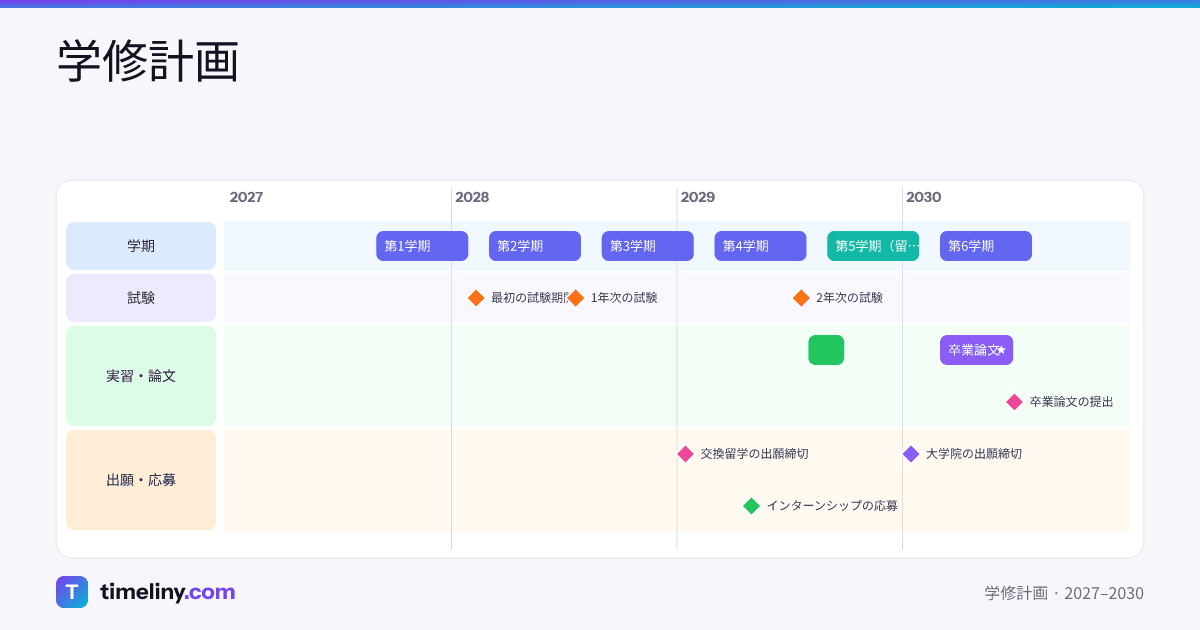Screen dimensions: 1200x630
Task: Click the 交換留学の出願締切 label text
Action: point(754,454)
